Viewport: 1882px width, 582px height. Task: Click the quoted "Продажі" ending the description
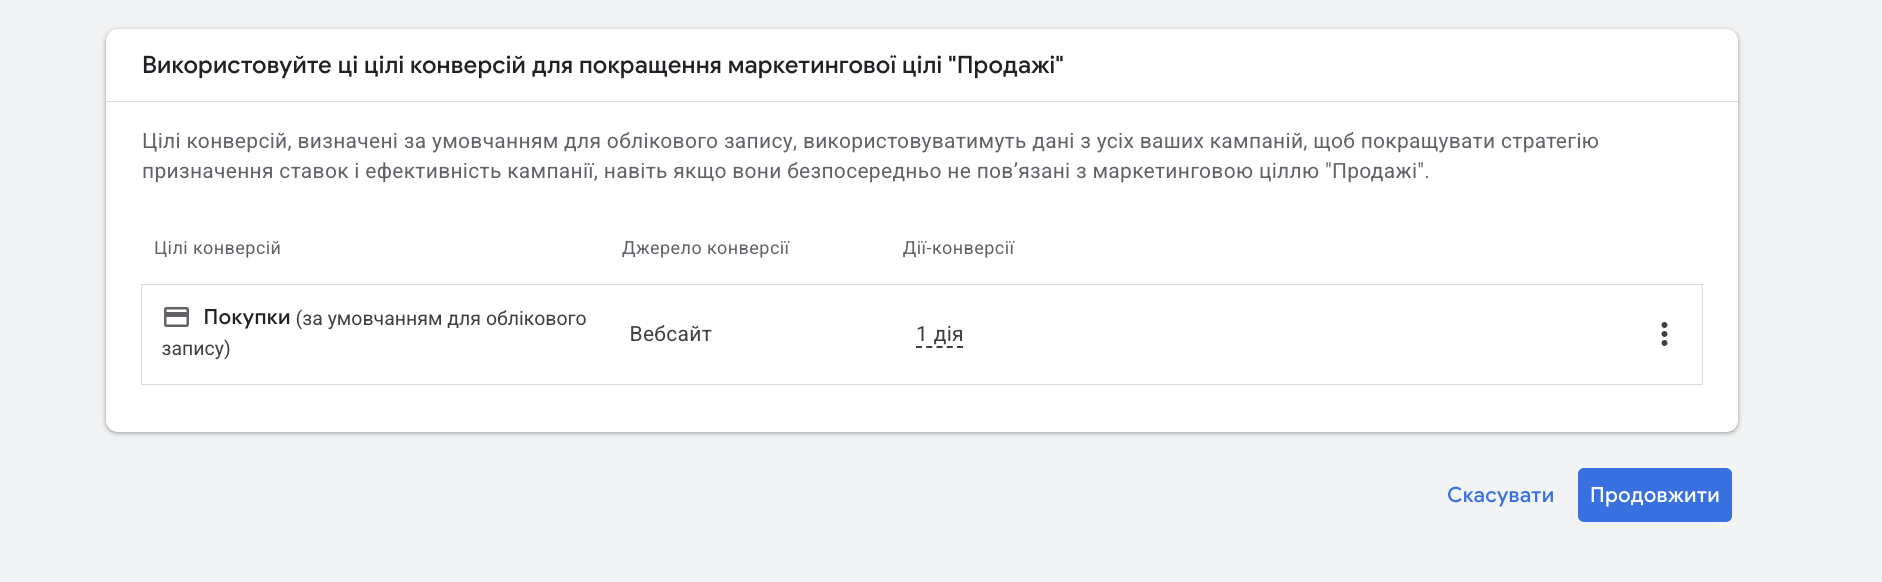tap(1376, 171)
